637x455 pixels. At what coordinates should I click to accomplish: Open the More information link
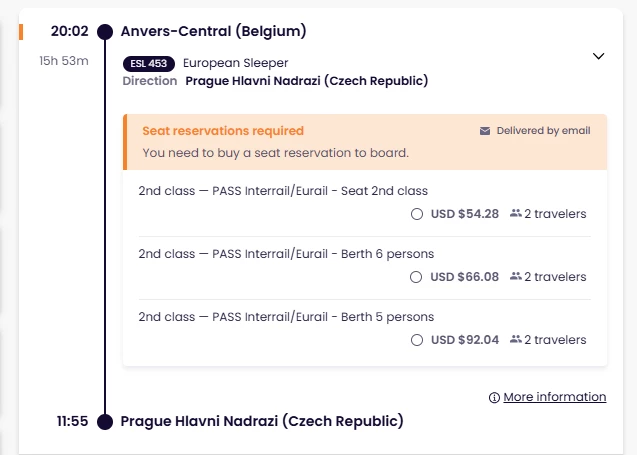pos(554,397)
